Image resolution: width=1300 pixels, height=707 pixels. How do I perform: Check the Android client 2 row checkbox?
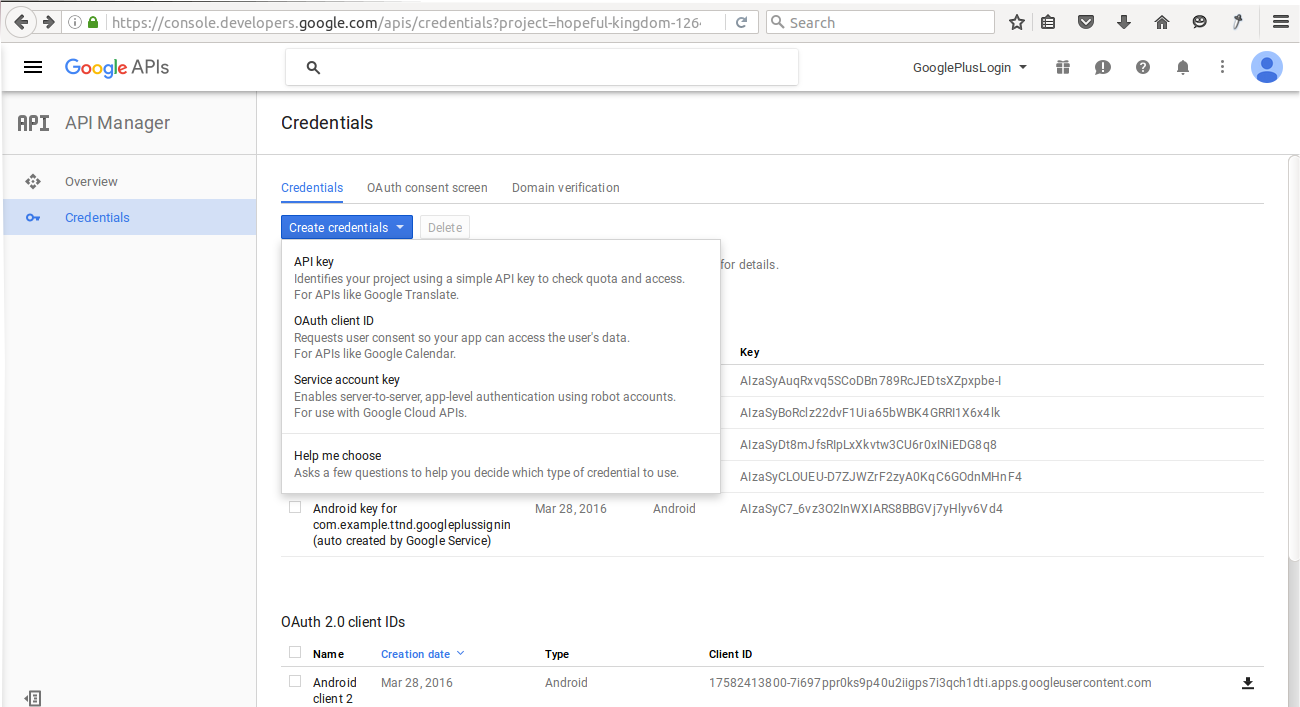point(295,682)
